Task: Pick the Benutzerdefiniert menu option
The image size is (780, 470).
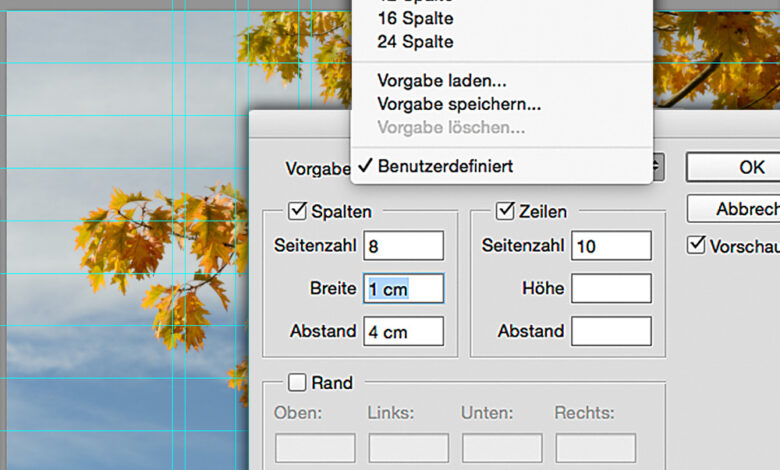Action: [x=445, y=167]
